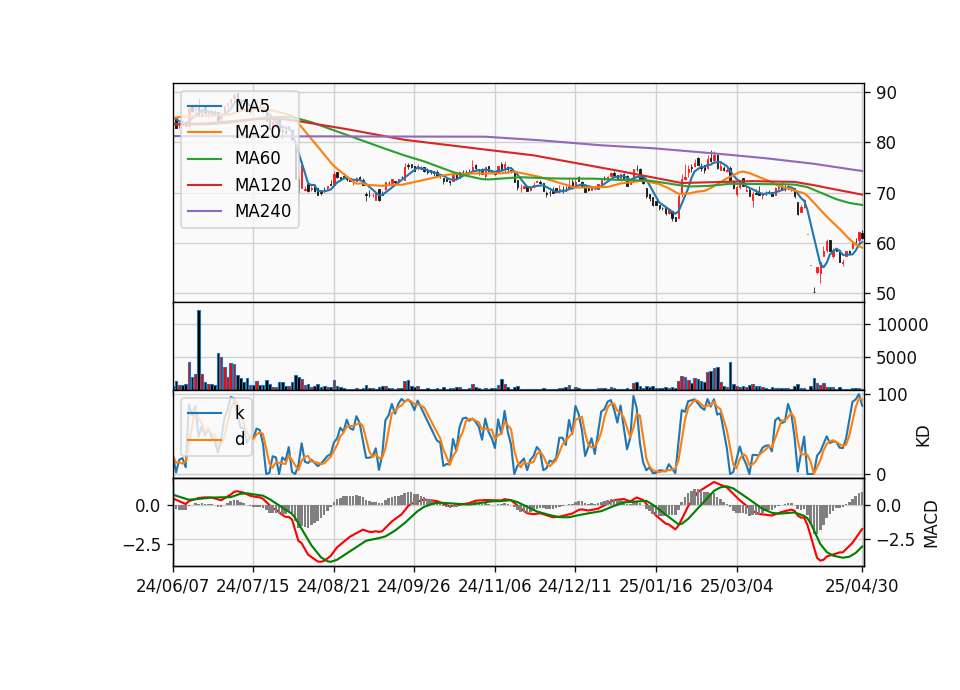Image resolution: width=960 pixels, height=690 pixels.
Task: Click the 70 price axis tick label
Action: coord(886,194)
